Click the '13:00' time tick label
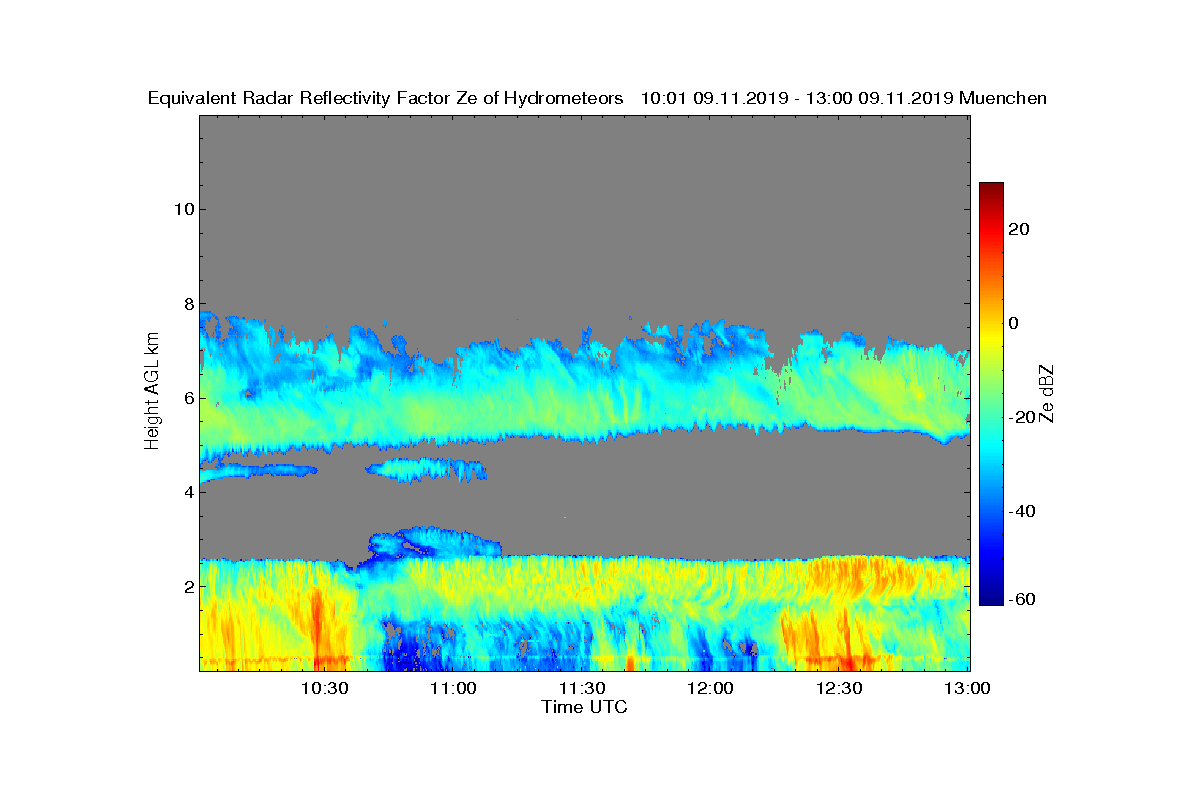 coord(968,689)
